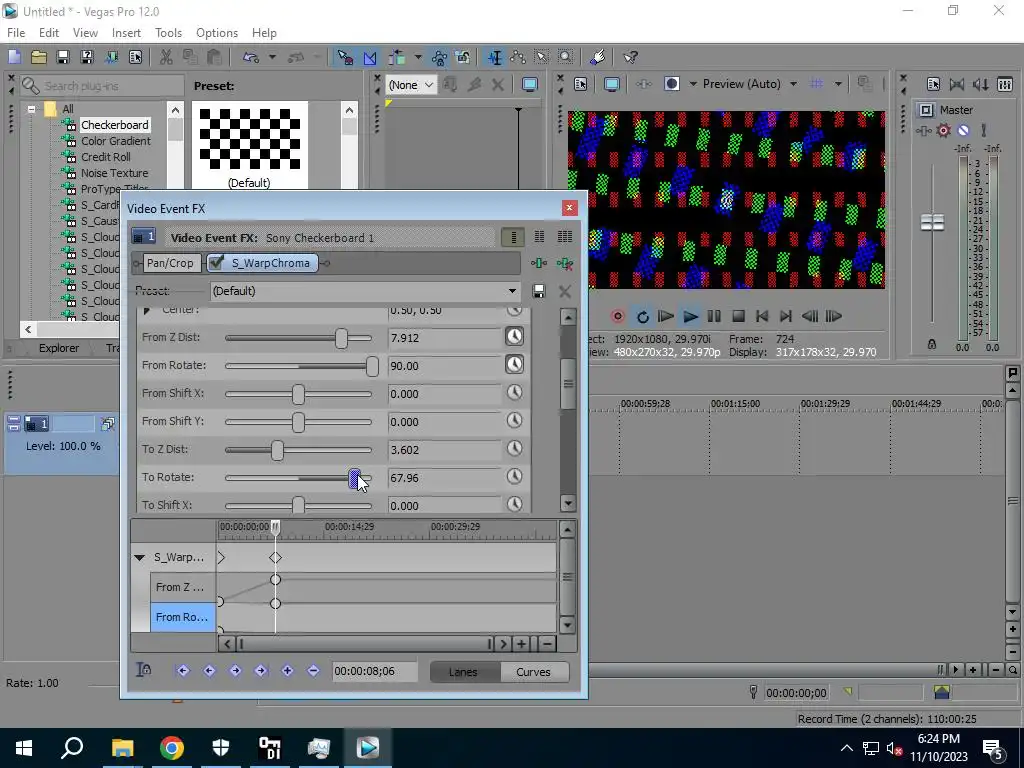Viewport: 1024px width, 768px height.
Task: Open the Insert menu
Action: [126, 33]
